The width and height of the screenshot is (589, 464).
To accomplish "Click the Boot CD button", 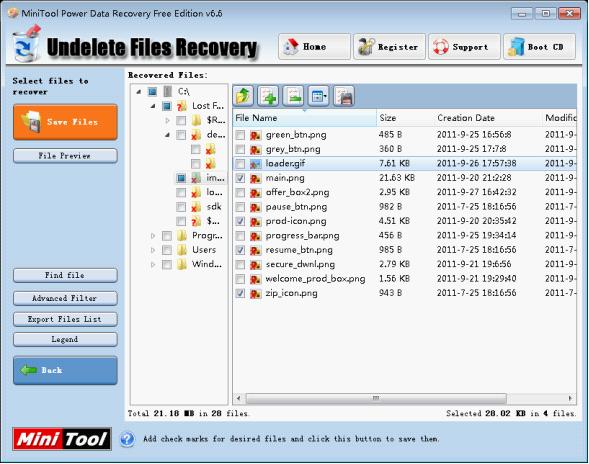I will click(539, 47).
